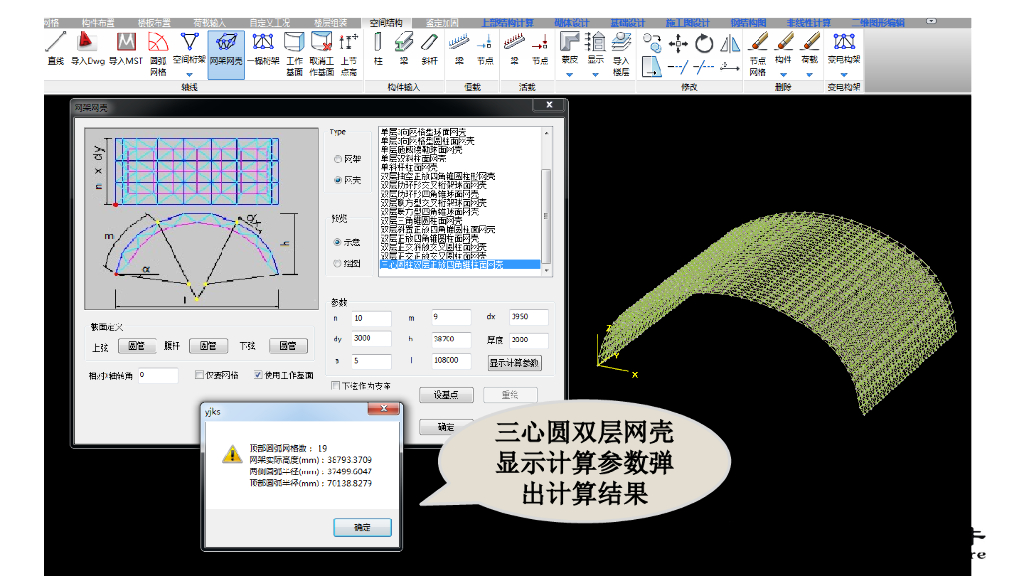This screenshot has height=576, width=1024.
Task: Click the 取消工作基面 icon
Action: click(x=321, y=50)
